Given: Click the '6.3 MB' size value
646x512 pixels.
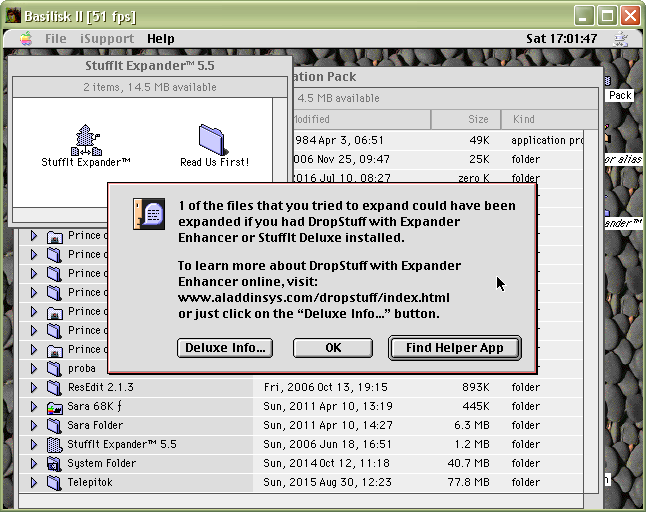Looking at the screenshot, I should tap(472, 425).
